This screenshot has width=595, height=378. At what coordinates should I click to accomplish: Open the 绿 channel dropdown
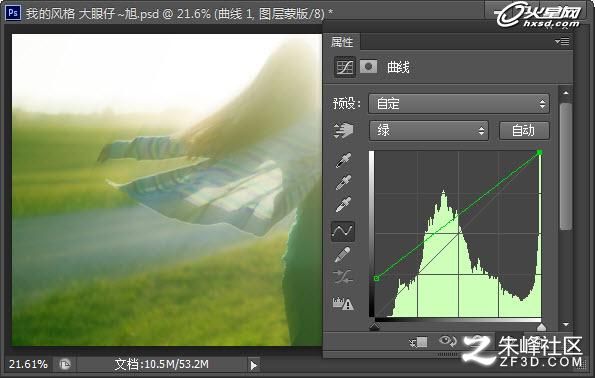pyautogui.click(x=428, y=131)
